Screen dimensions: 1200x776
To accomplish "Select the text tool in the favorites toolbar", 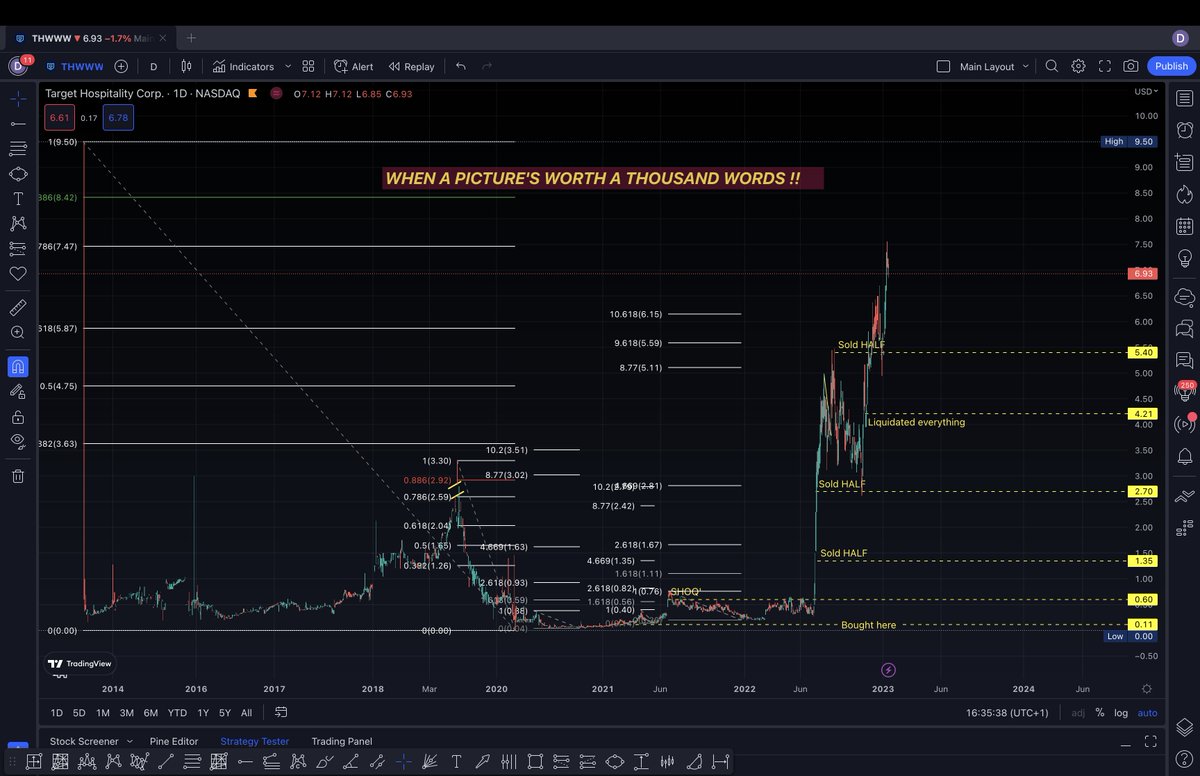I will (x=457, y=762).
